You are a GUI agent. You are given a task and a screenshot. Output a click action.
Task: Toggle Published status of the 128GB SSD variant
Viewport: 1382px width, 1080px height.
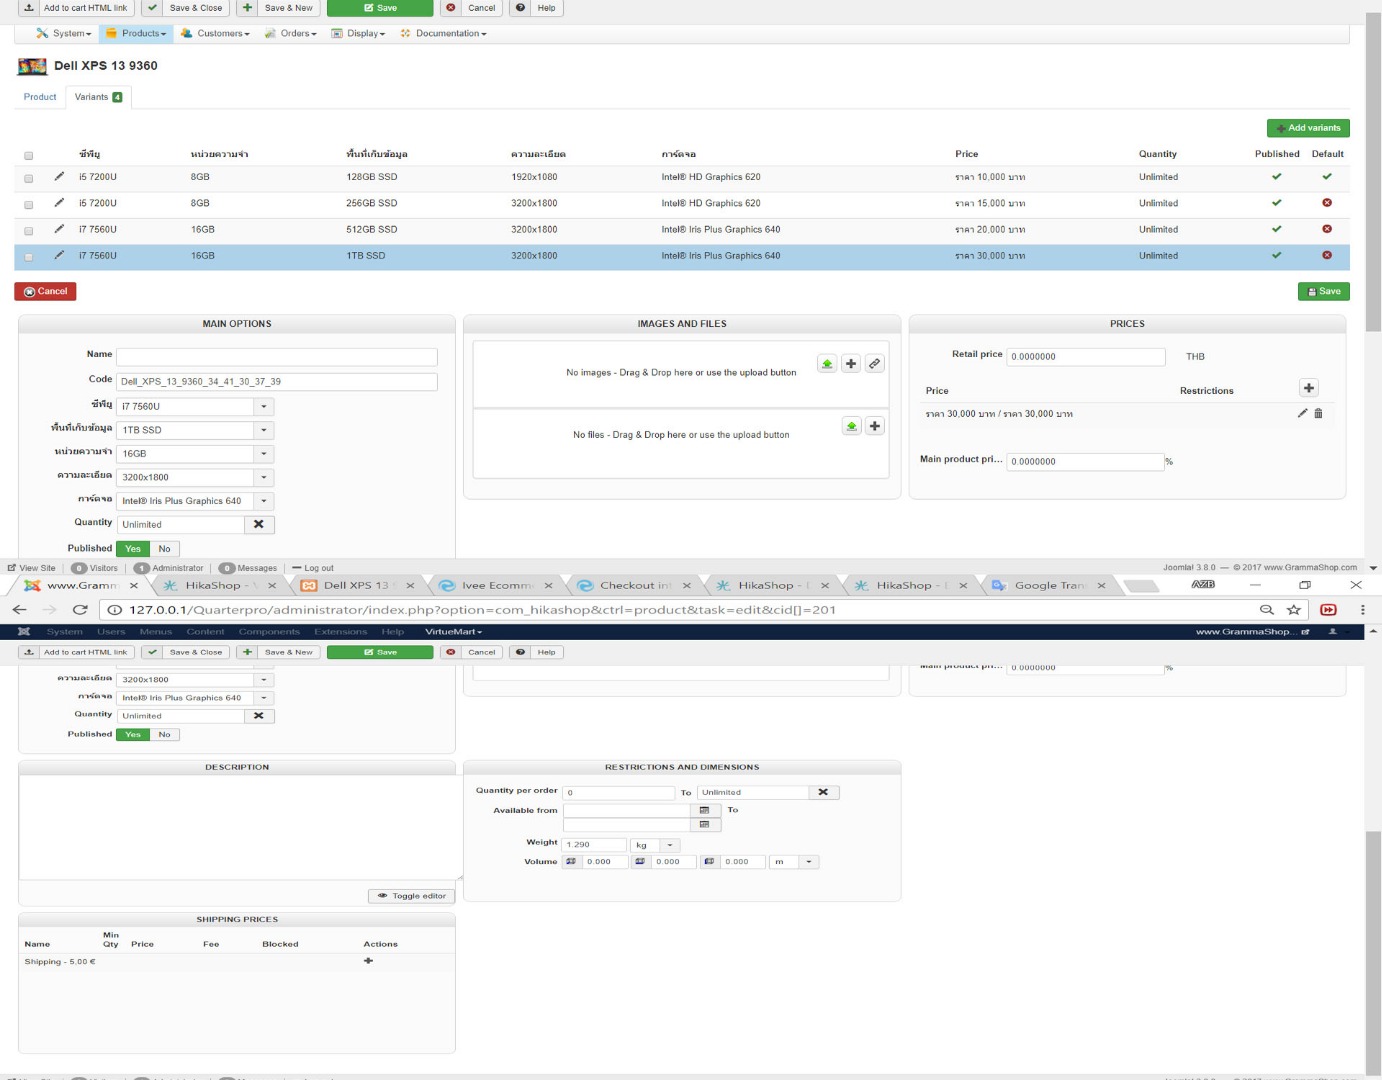(x=1276, y=176)
